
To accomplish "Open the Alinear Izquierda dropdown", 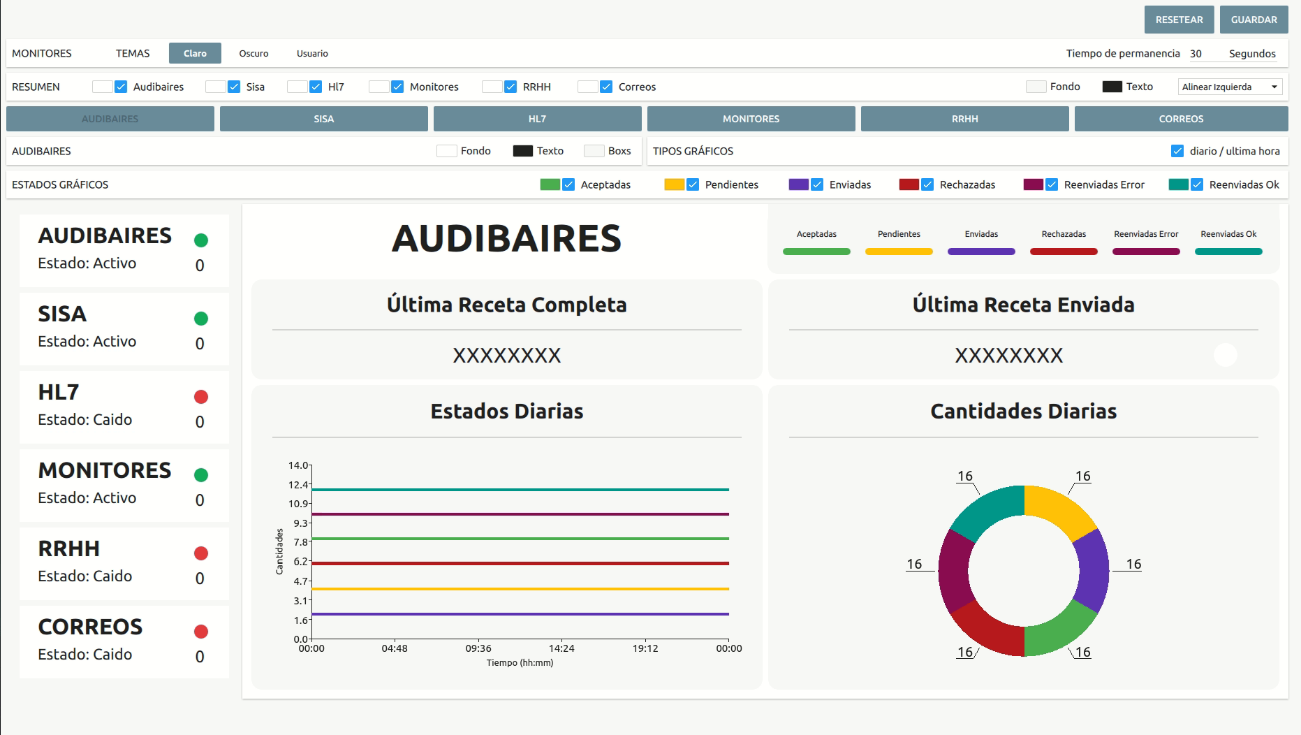I will (x=1229, y=86).
